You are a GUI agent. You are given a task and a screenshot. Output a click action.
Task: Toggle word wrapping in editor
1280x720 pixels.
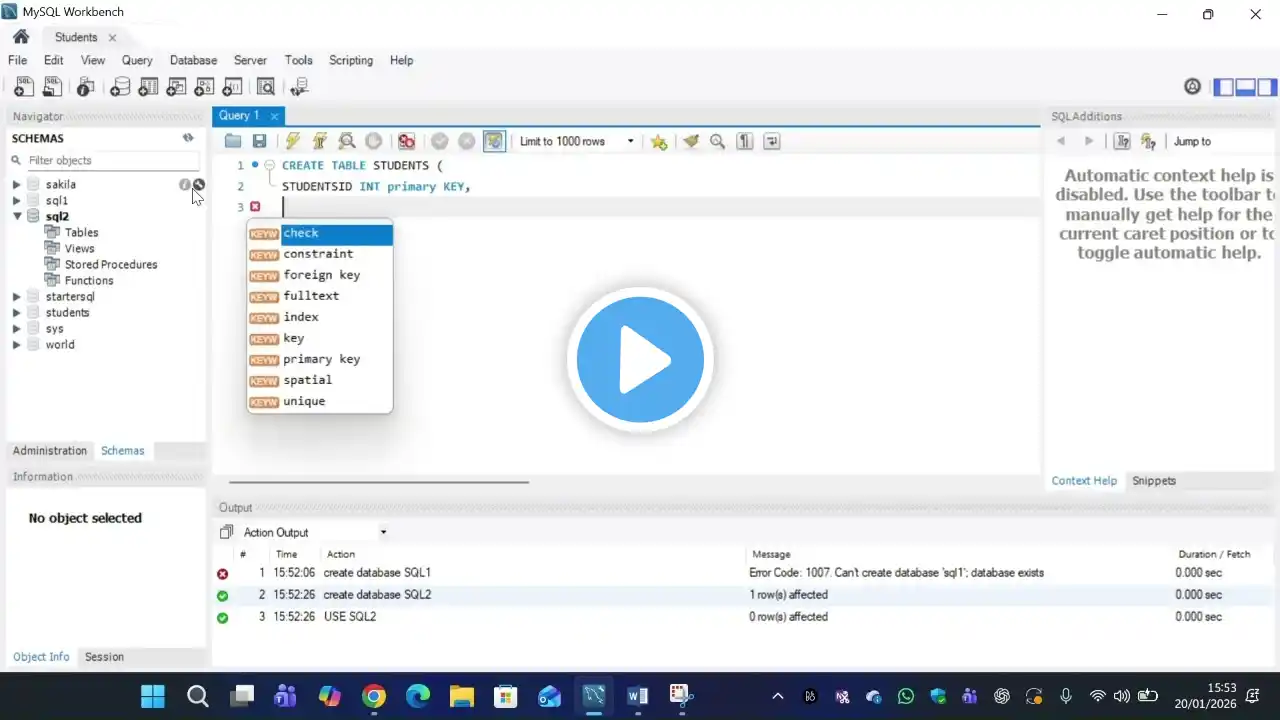pyautogui.click(x=771, y=142)
